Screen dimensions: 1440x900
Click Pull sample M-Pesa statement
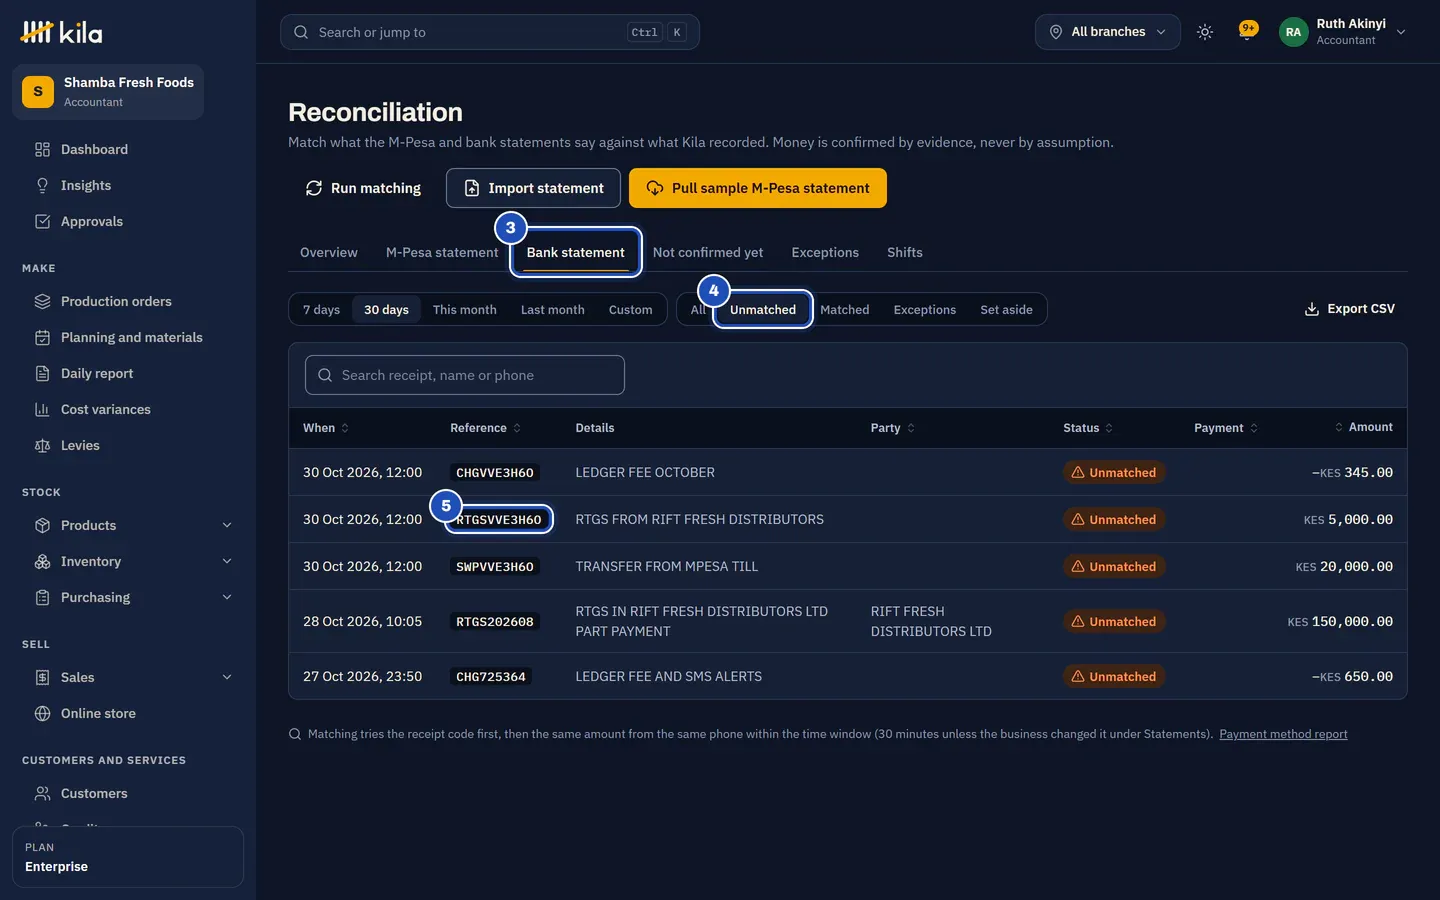[758, 188]
